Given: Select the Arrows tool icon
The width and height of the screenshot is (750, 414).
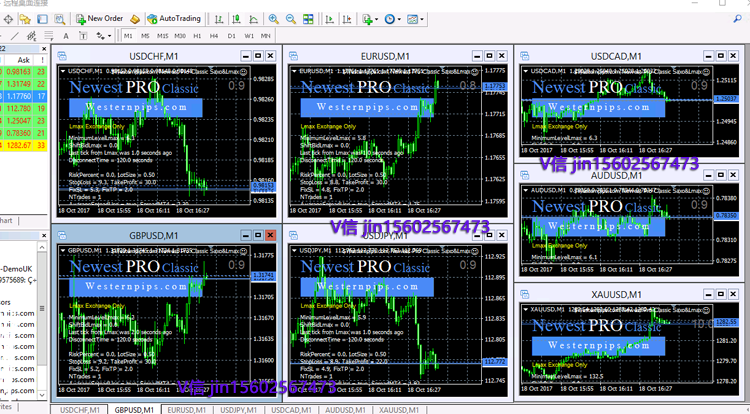Looking at the screenshot, I should [x=100, y=36].
